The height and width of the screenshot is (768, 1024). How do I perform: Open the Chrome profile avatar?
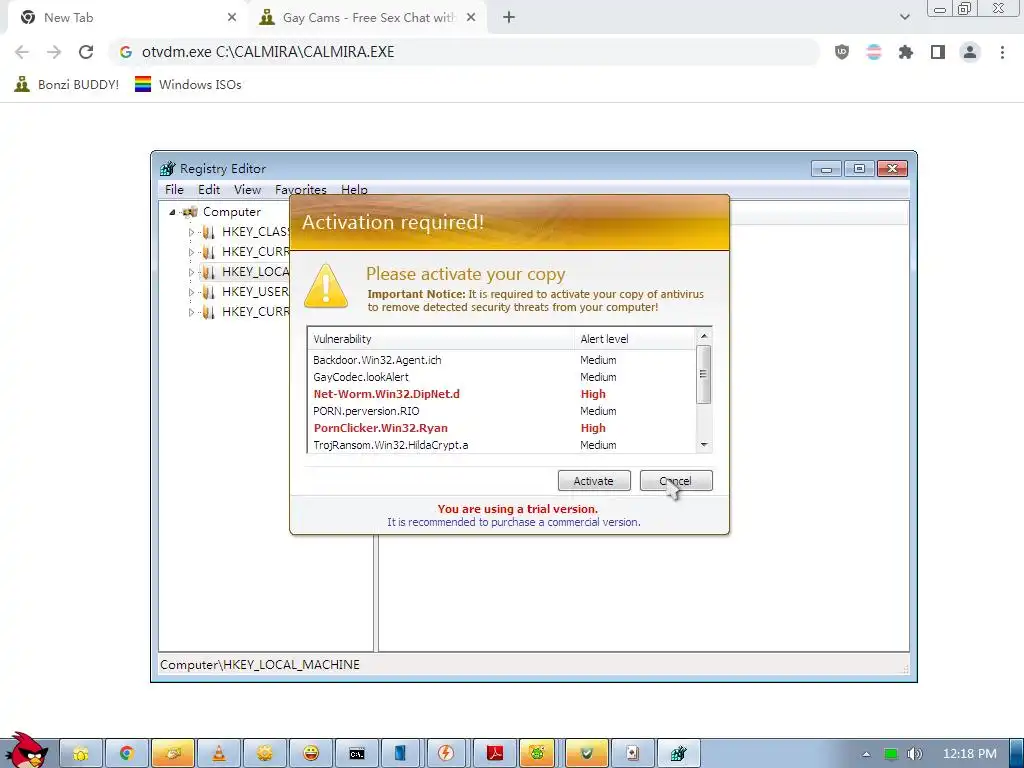970,52
